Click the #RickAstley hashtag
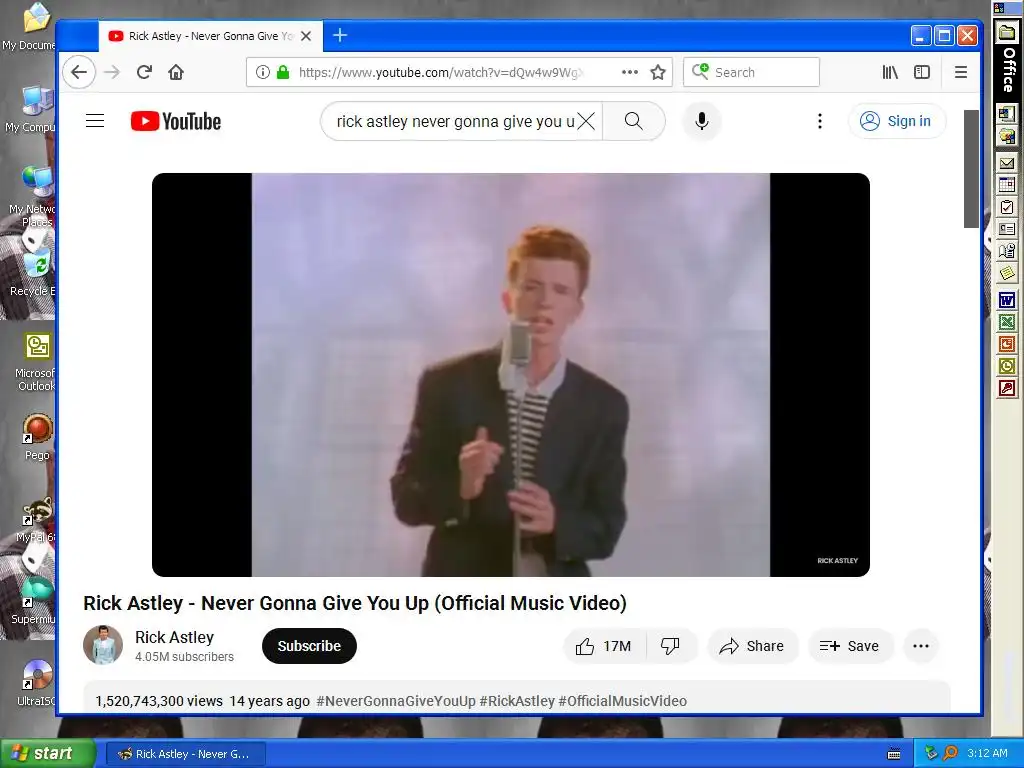This screenshot has height=768, width=1024. [517, 701]
